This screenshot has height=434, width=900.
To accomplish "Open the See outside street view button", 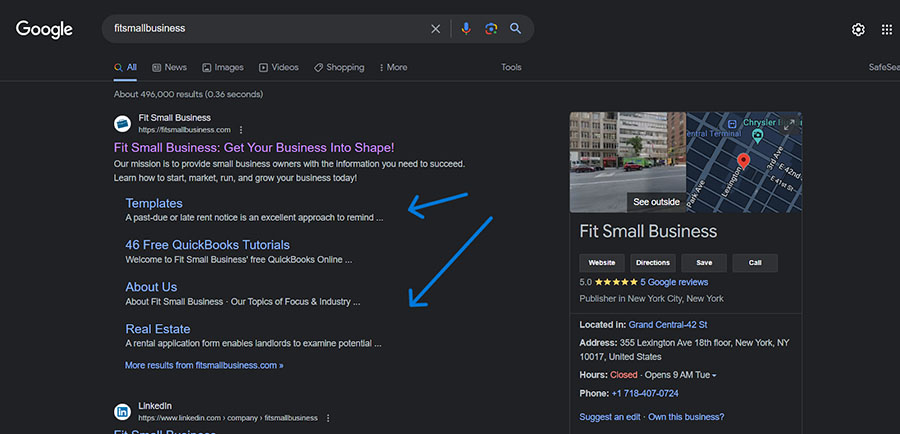I will 656,202.
